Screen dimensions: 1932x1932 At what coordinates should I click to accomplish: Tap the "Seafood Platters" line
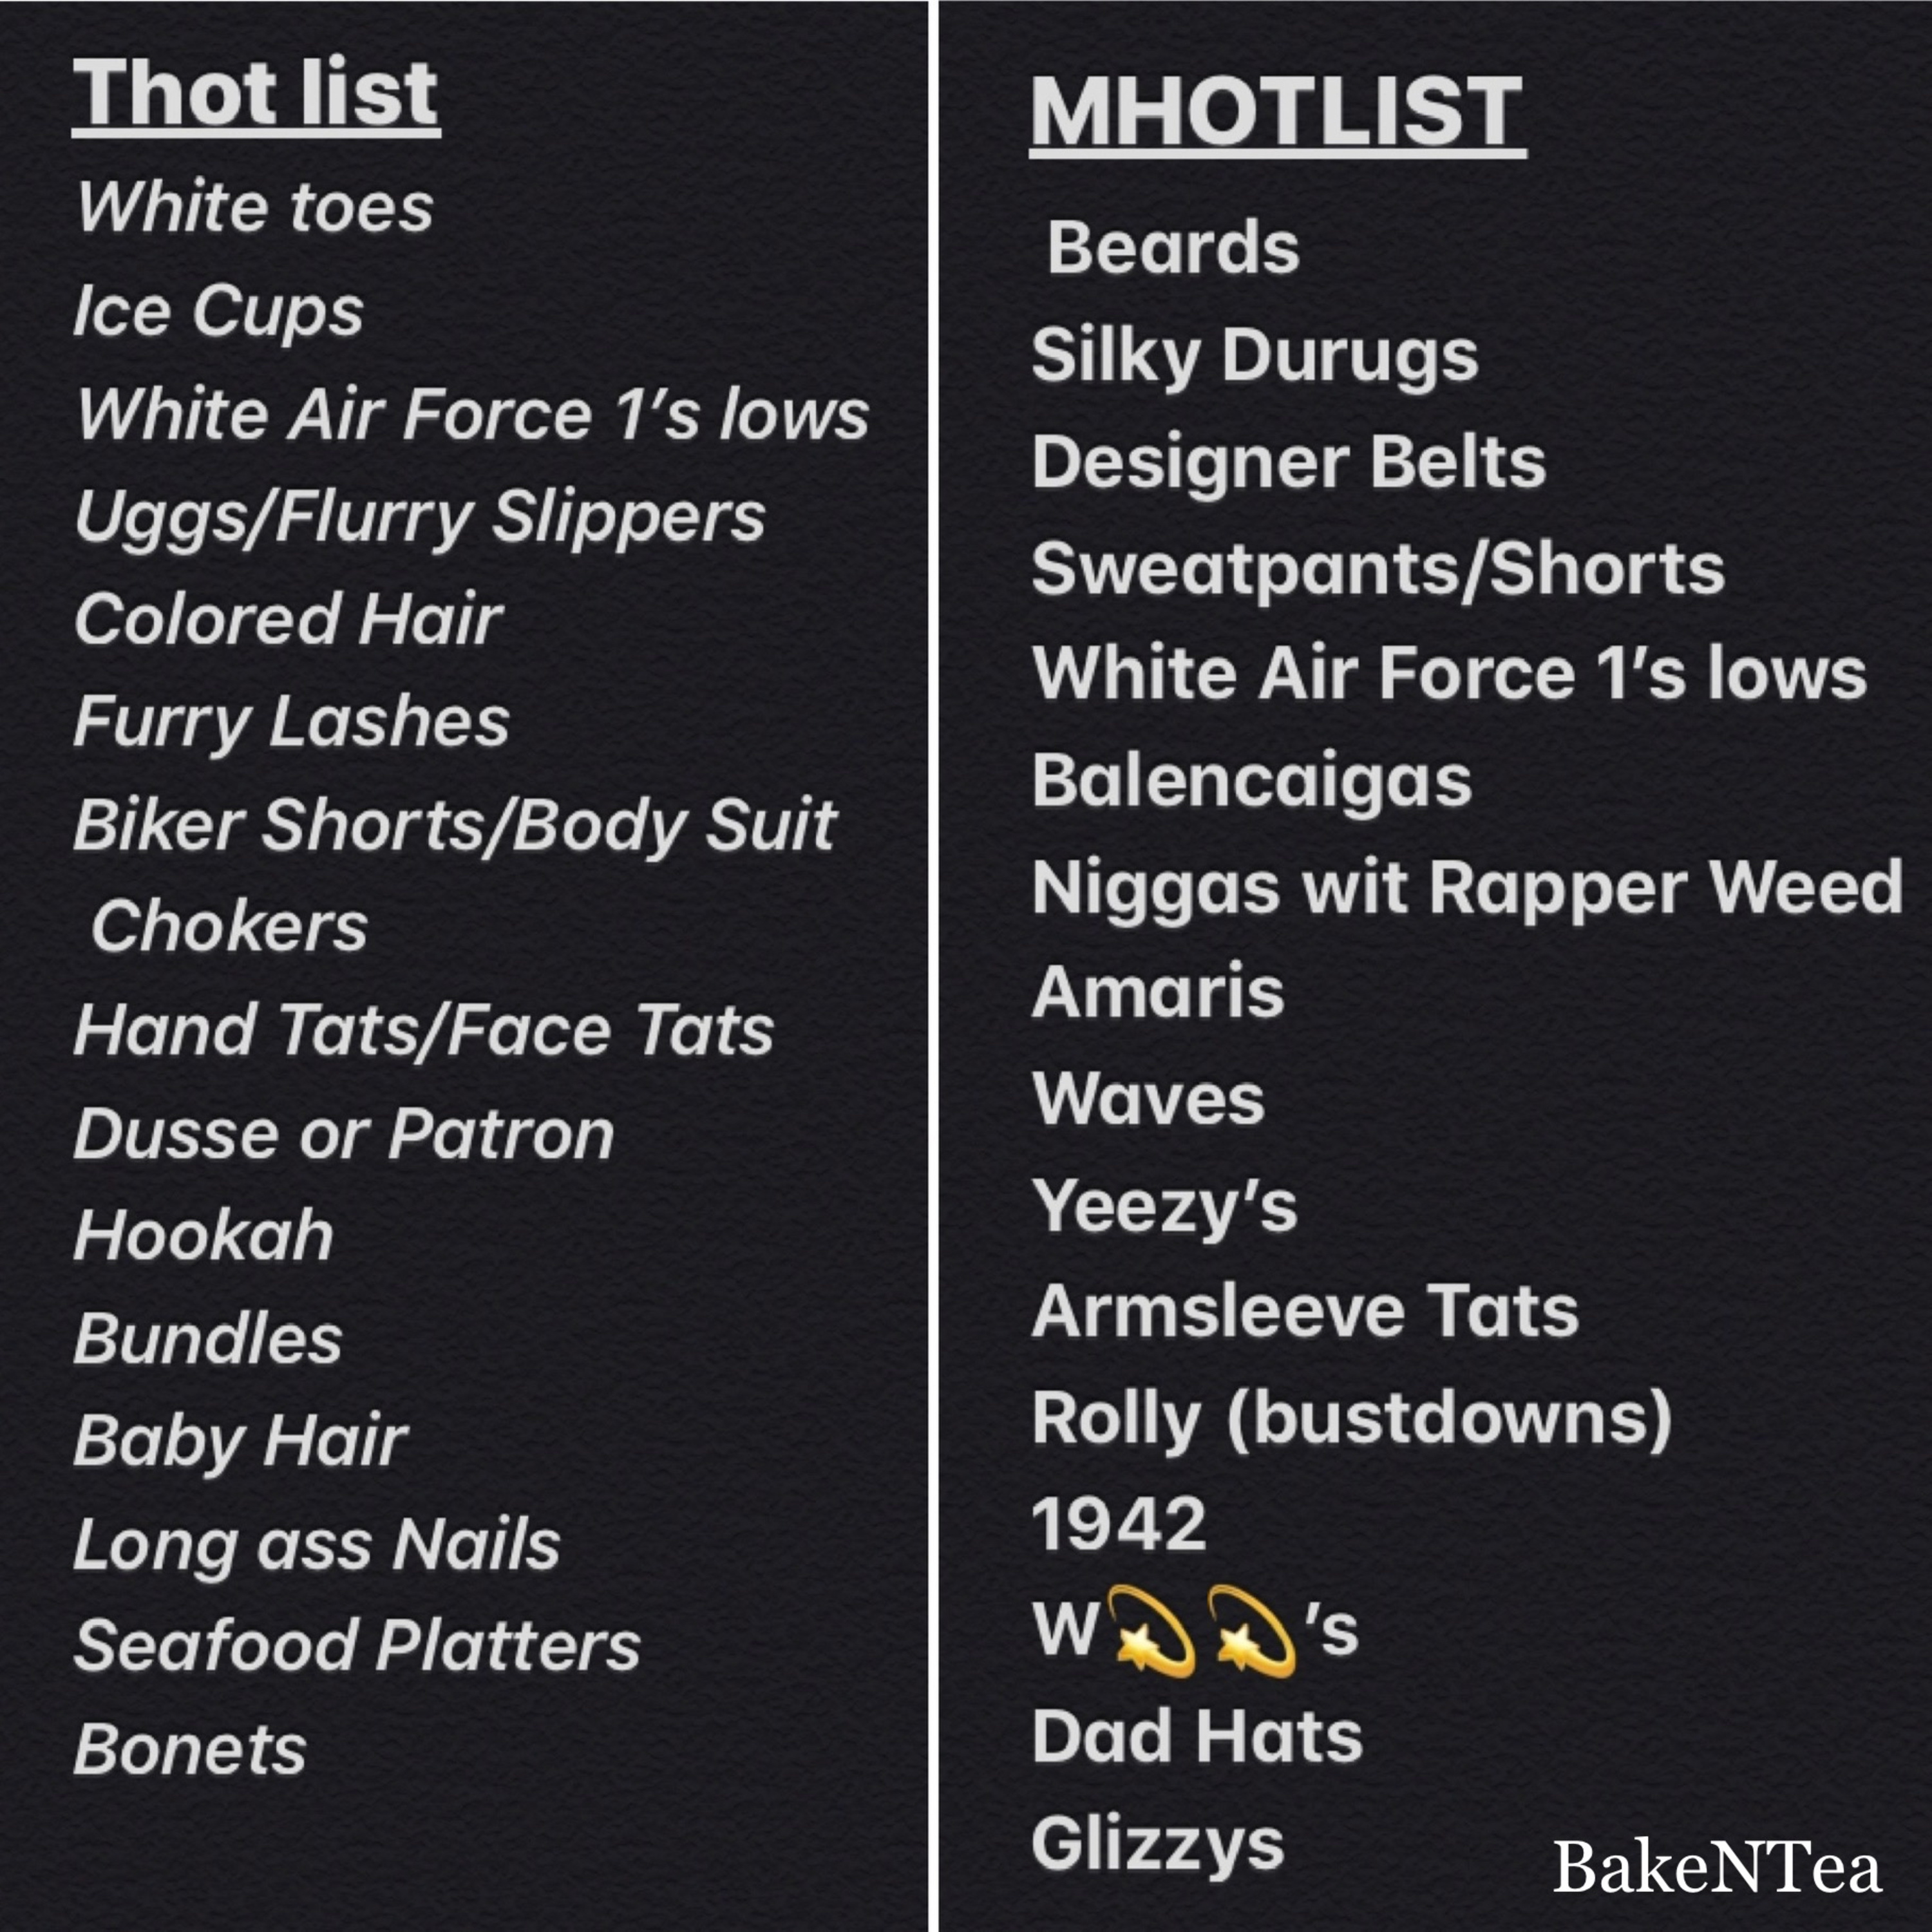click(357, 1646)
